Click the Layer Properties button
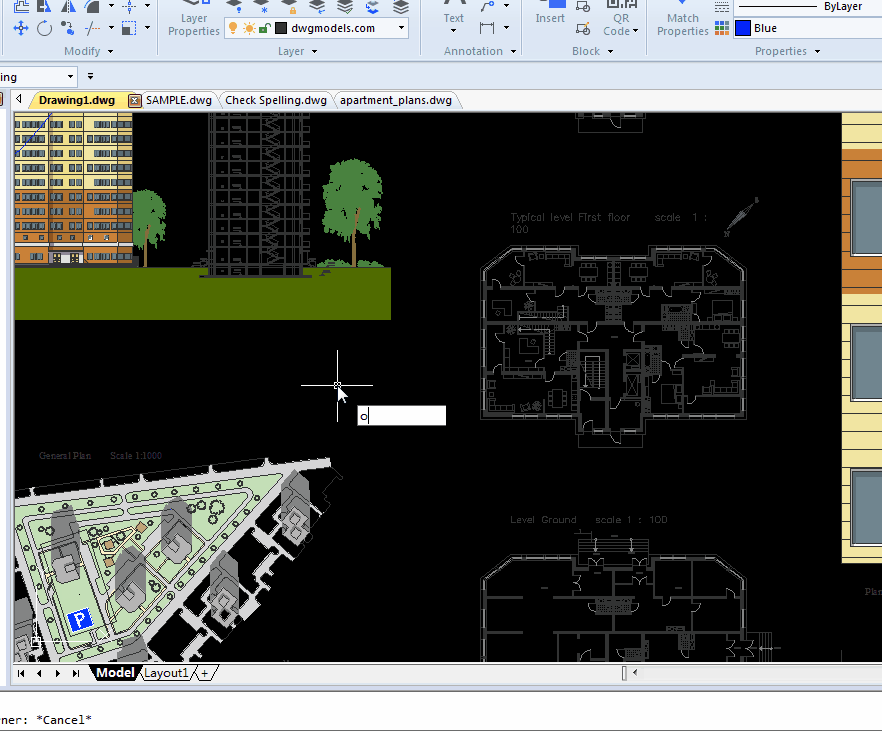This screenshot has width=882, height=732. coord(194,19)
